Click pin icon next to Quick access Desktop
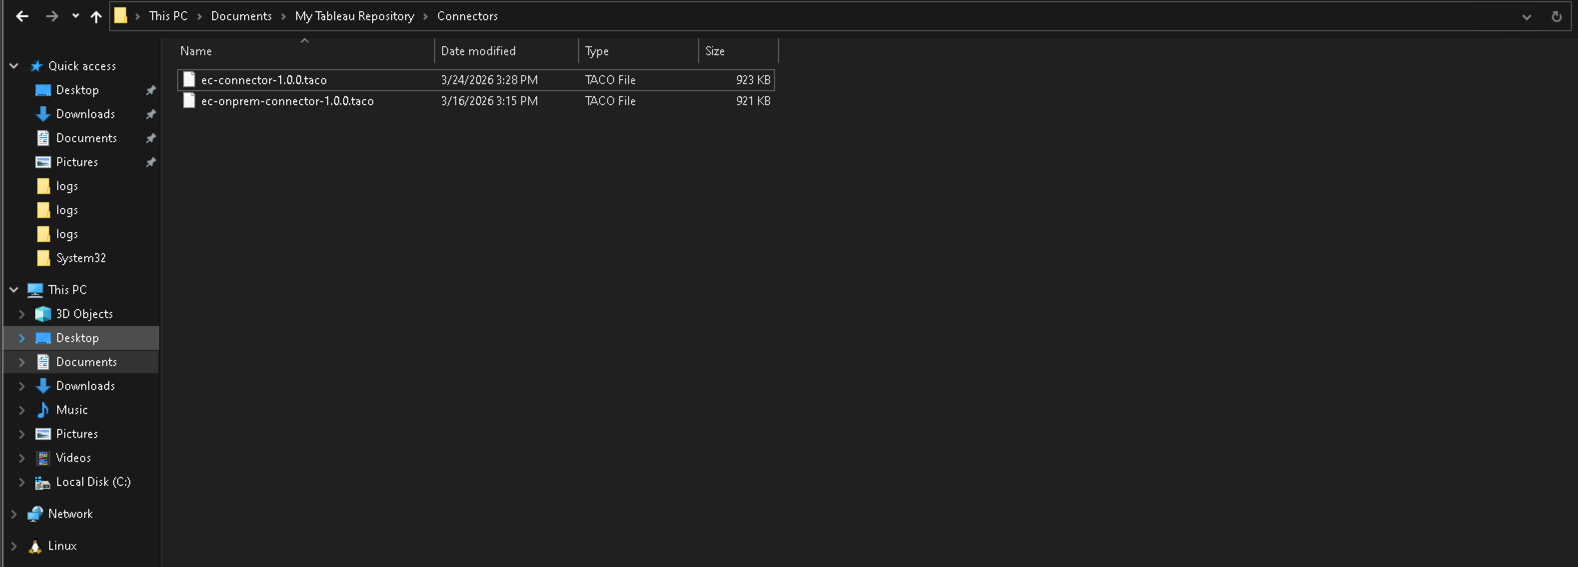 151,90
